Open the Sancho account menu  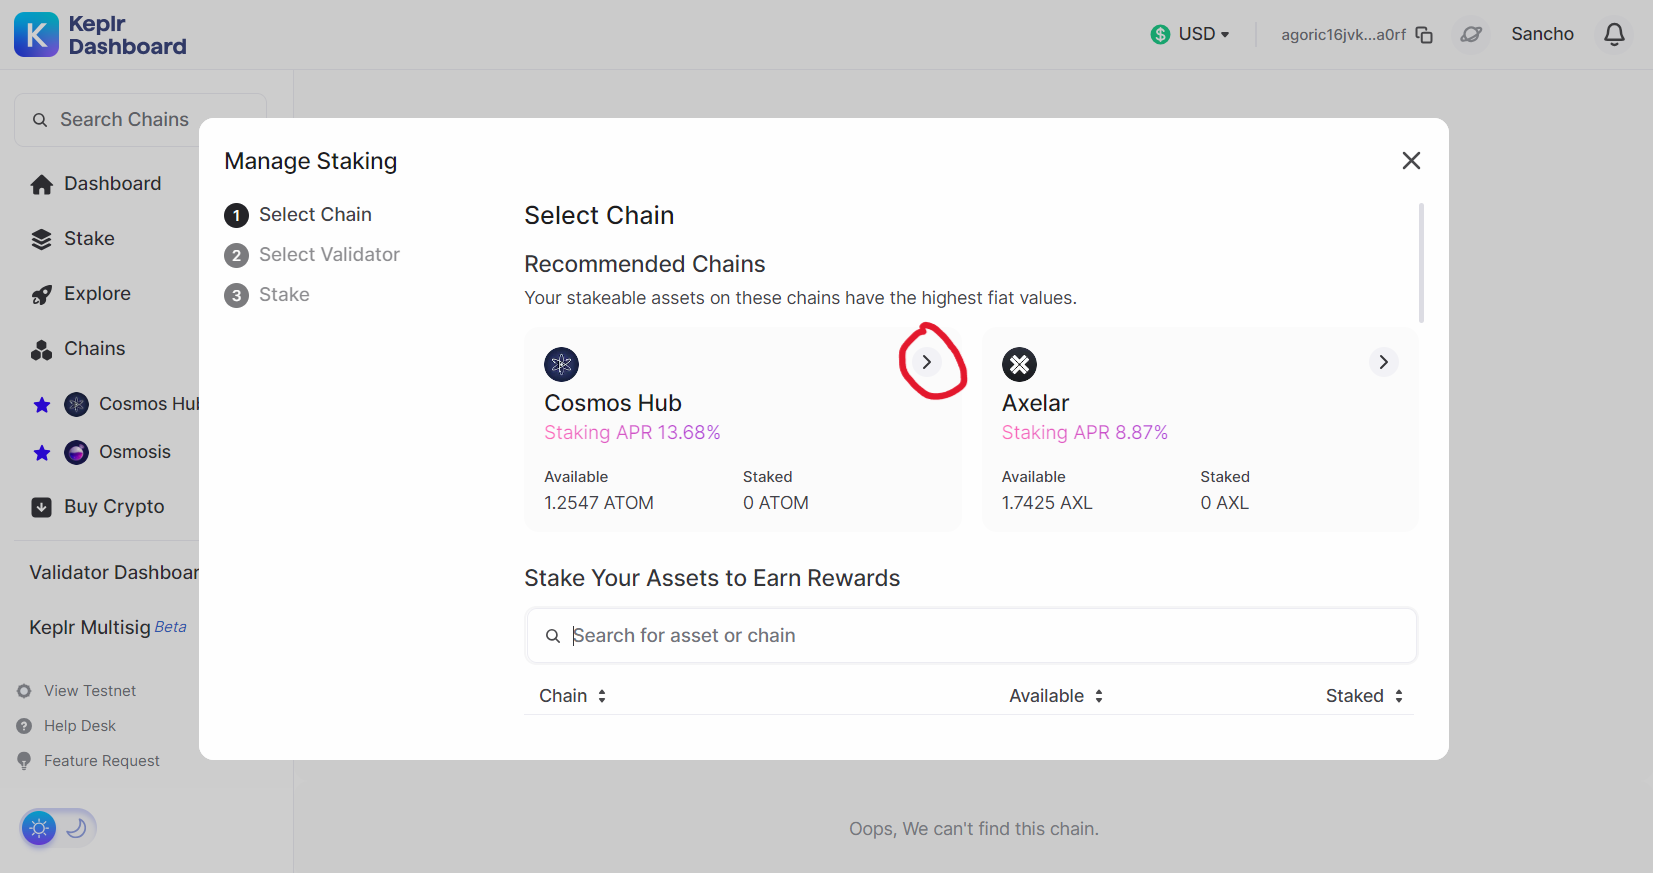(x=1542, y=34)
